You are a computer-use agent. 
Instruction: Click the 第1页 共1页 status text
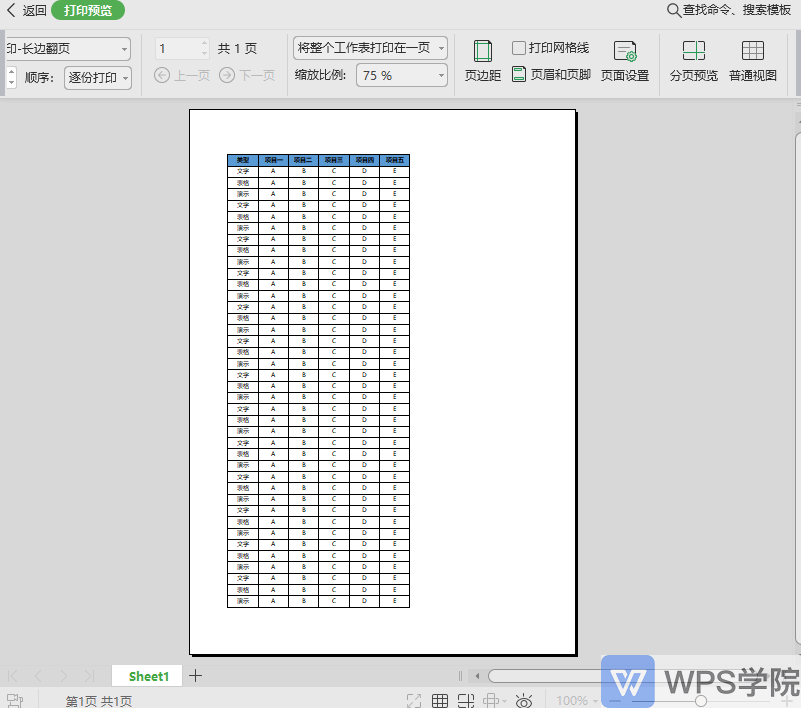[99, 701]
